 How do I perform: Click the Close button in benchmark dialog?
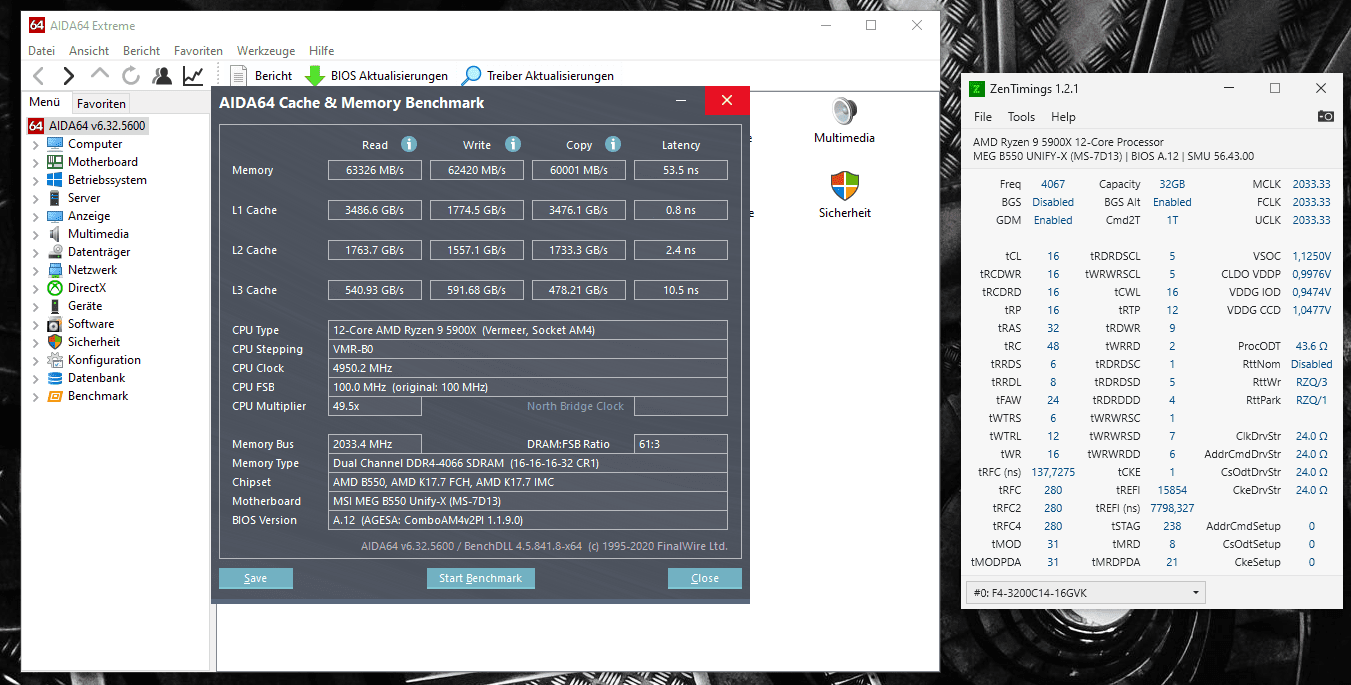click(x=705, y=578)
